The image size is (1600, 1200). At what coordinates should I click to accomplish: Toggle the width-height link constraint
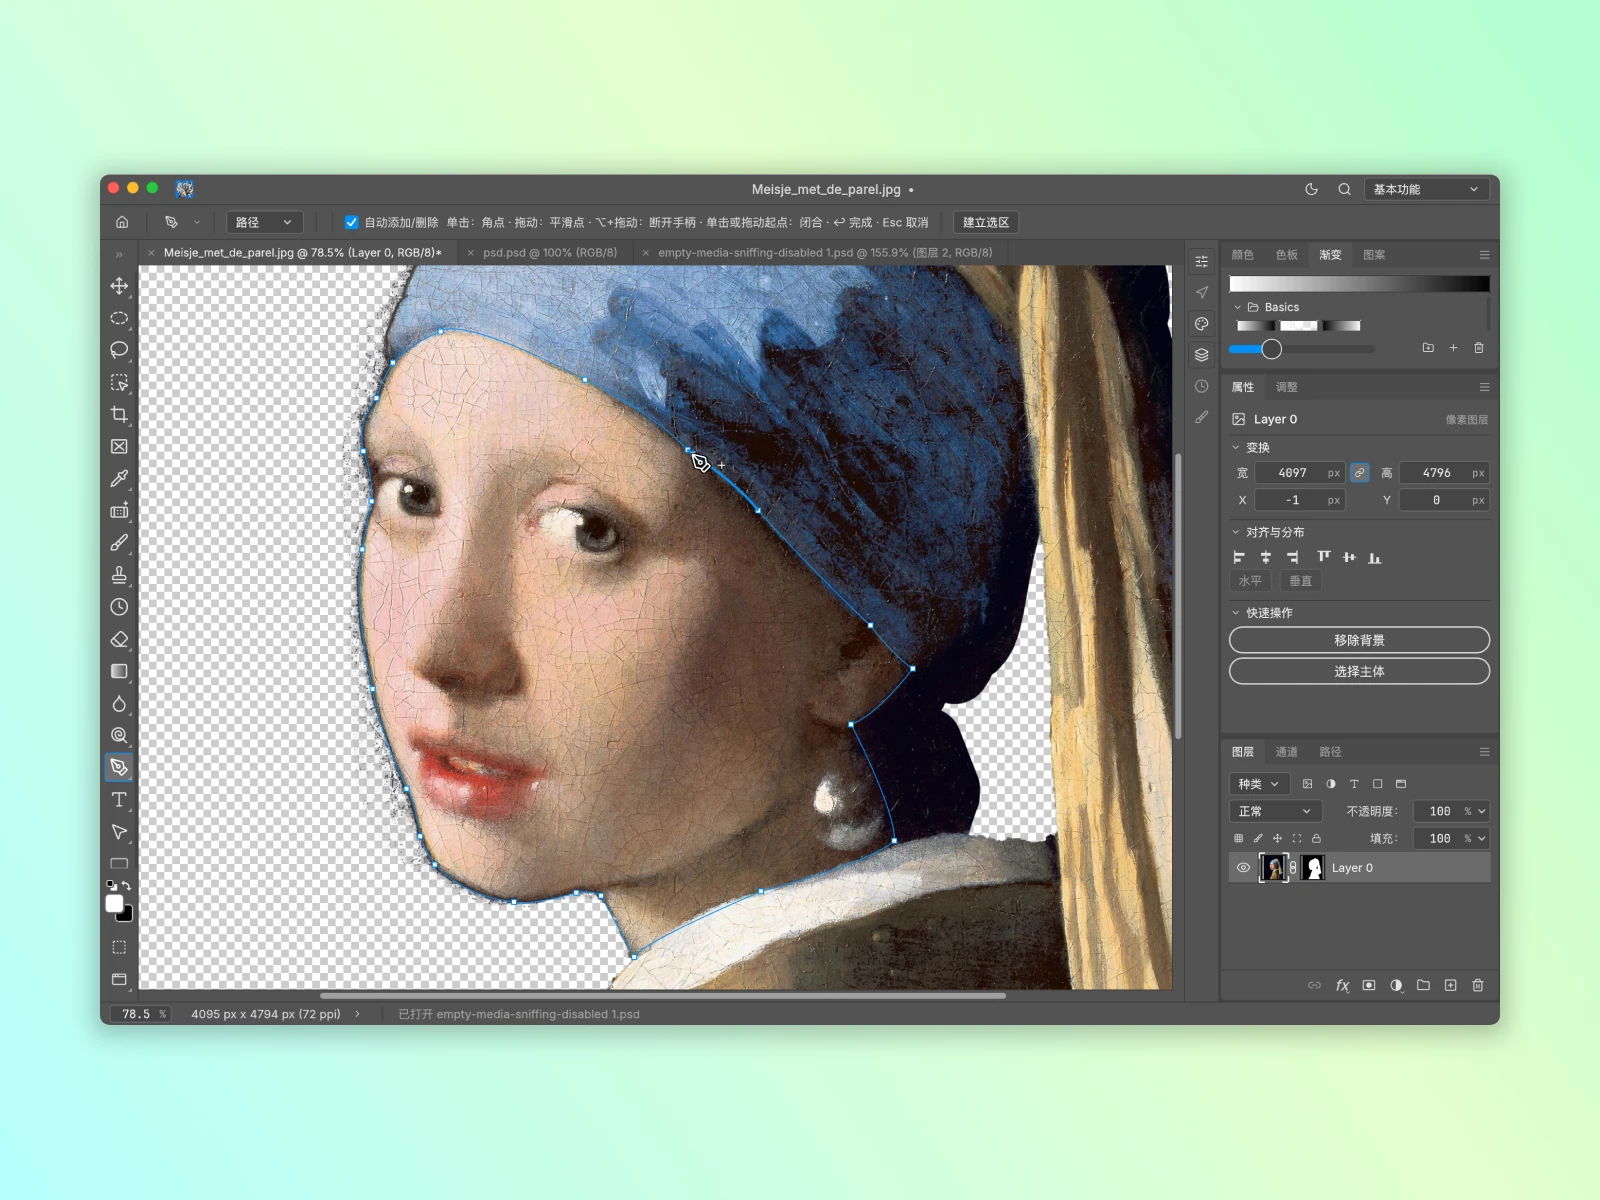(x=1360, y=473)
